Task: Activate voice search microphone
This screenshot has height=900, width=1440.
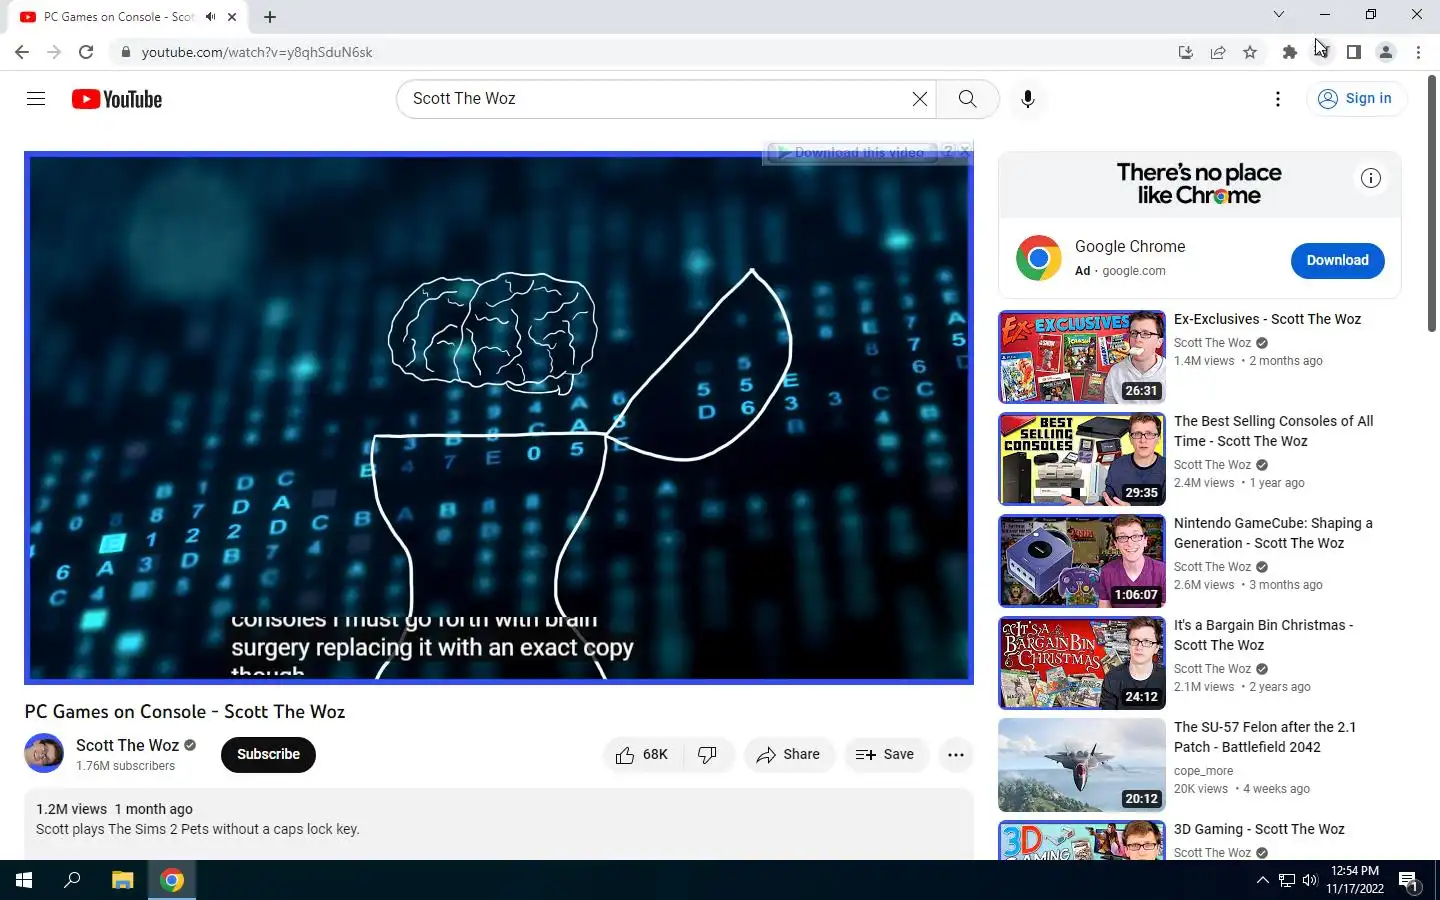Action: pos(1028,99)
